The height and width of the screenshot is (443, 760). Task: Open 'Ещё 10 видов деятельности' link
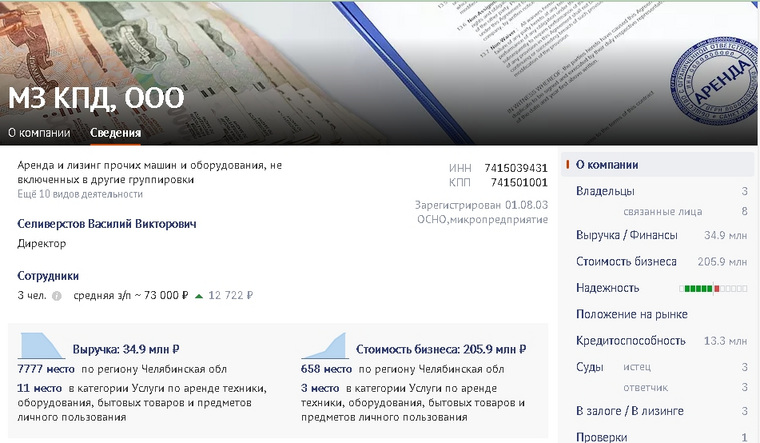80,194
